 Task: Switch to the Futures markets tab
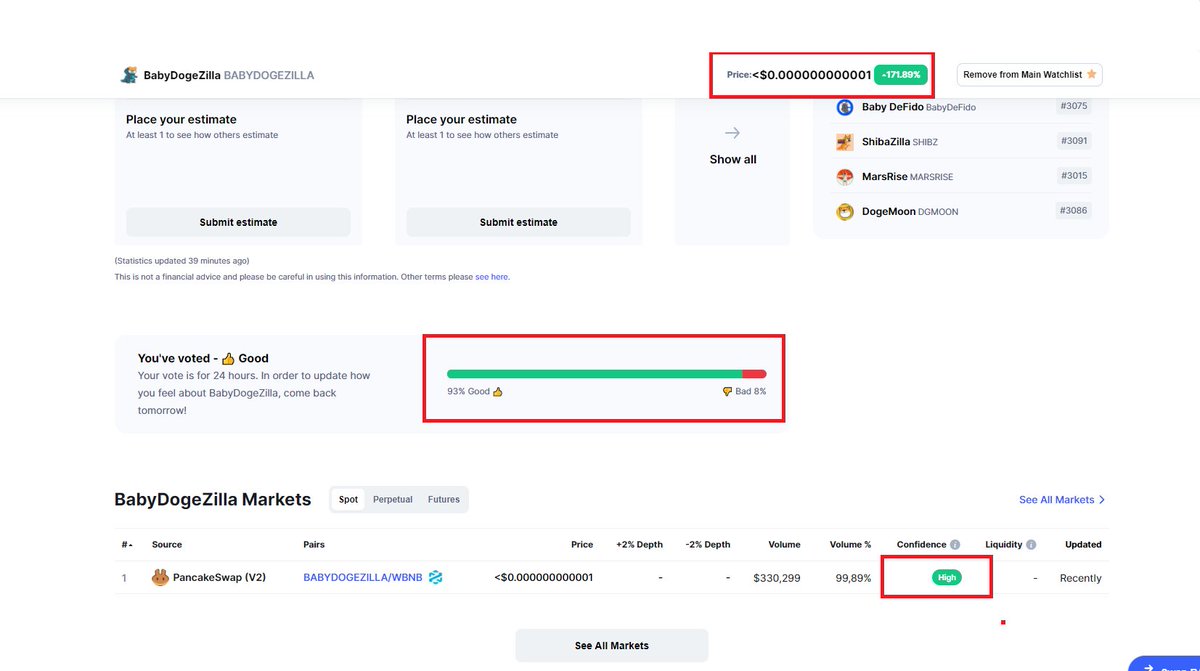pos(444,499)
